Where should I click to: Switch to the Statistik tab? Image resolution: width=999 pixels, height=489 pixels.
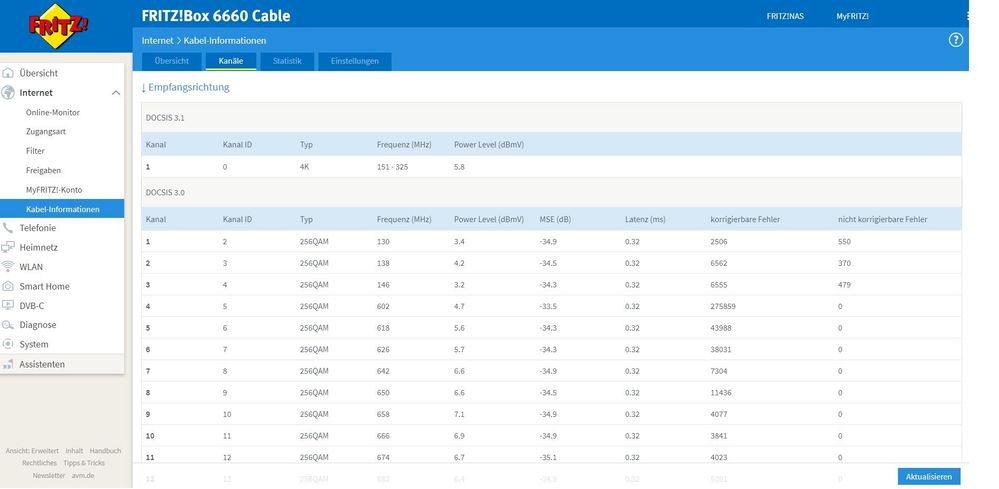(x=287, y=62)
